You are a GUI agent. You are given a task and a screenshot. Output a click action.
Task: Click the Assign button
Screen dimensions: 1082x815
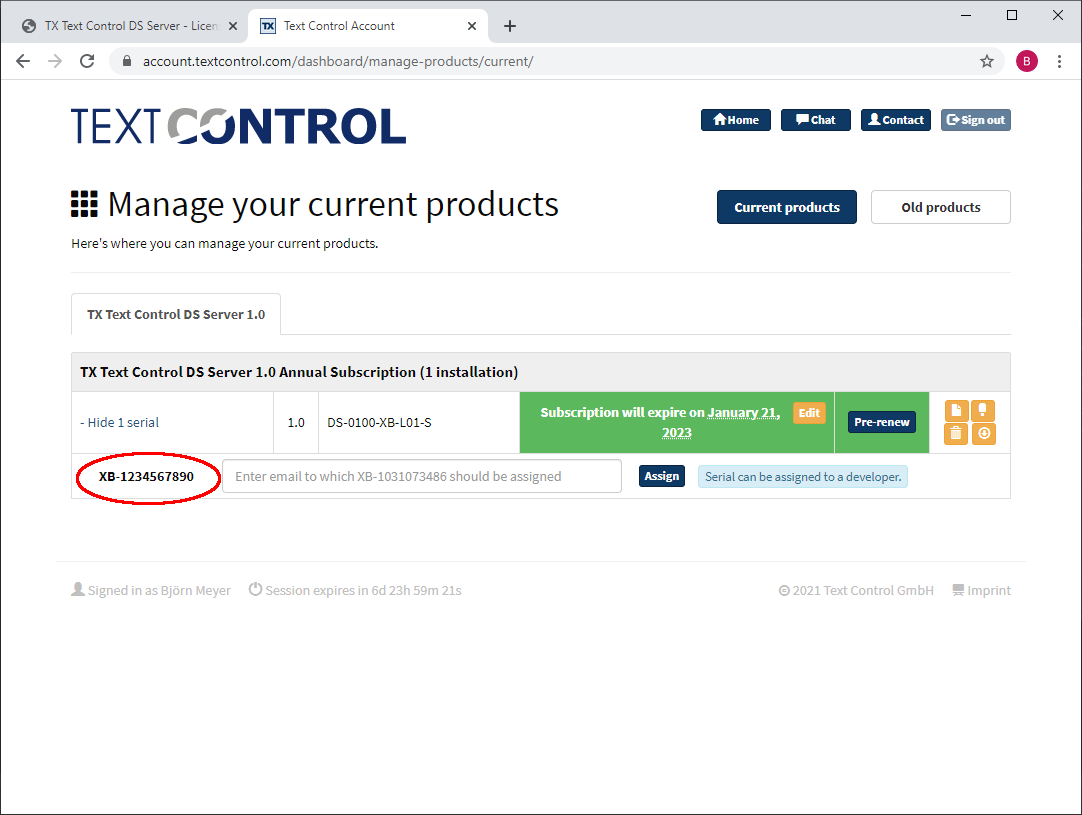[662, 476]
